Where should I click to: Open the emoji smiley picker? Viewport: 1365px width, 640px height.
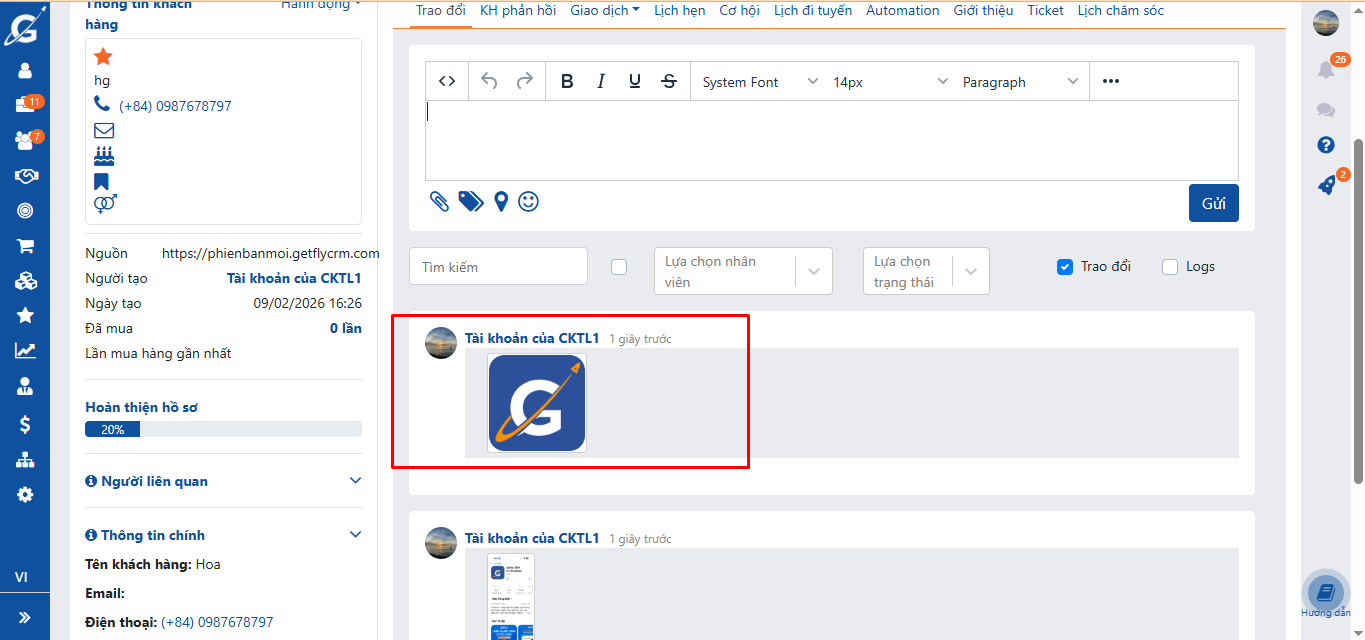pos(528,202)
